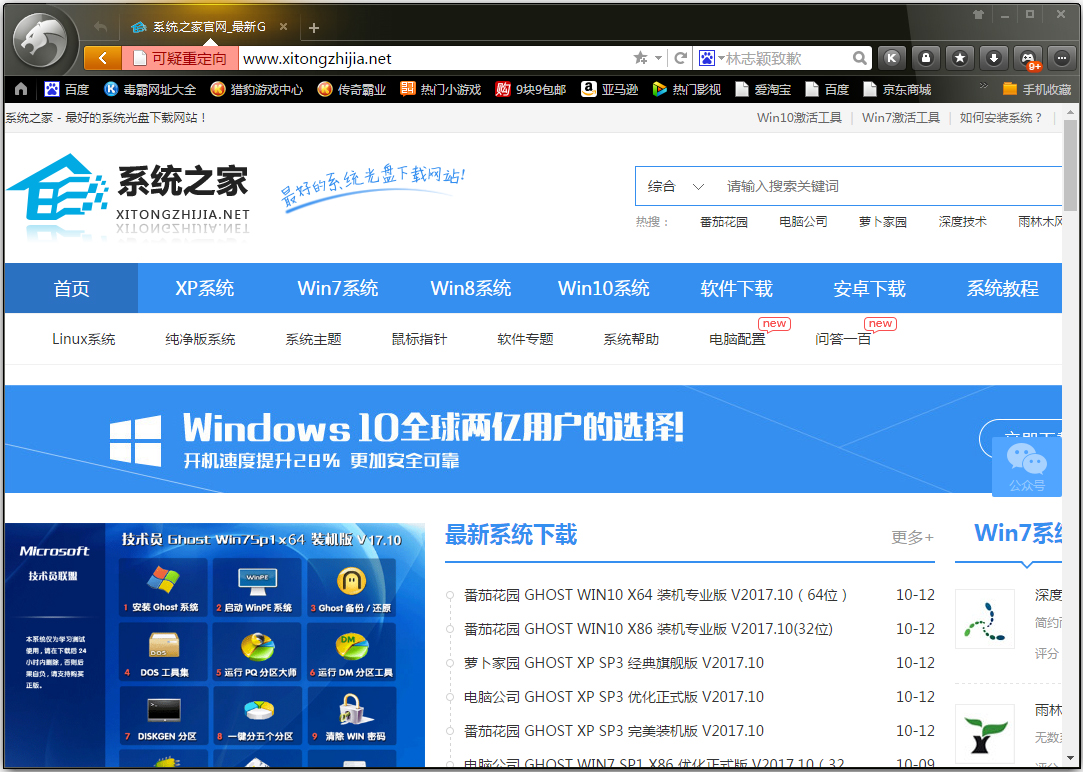
Task: Select Win7系统 navigation tab
Action: 338,288
